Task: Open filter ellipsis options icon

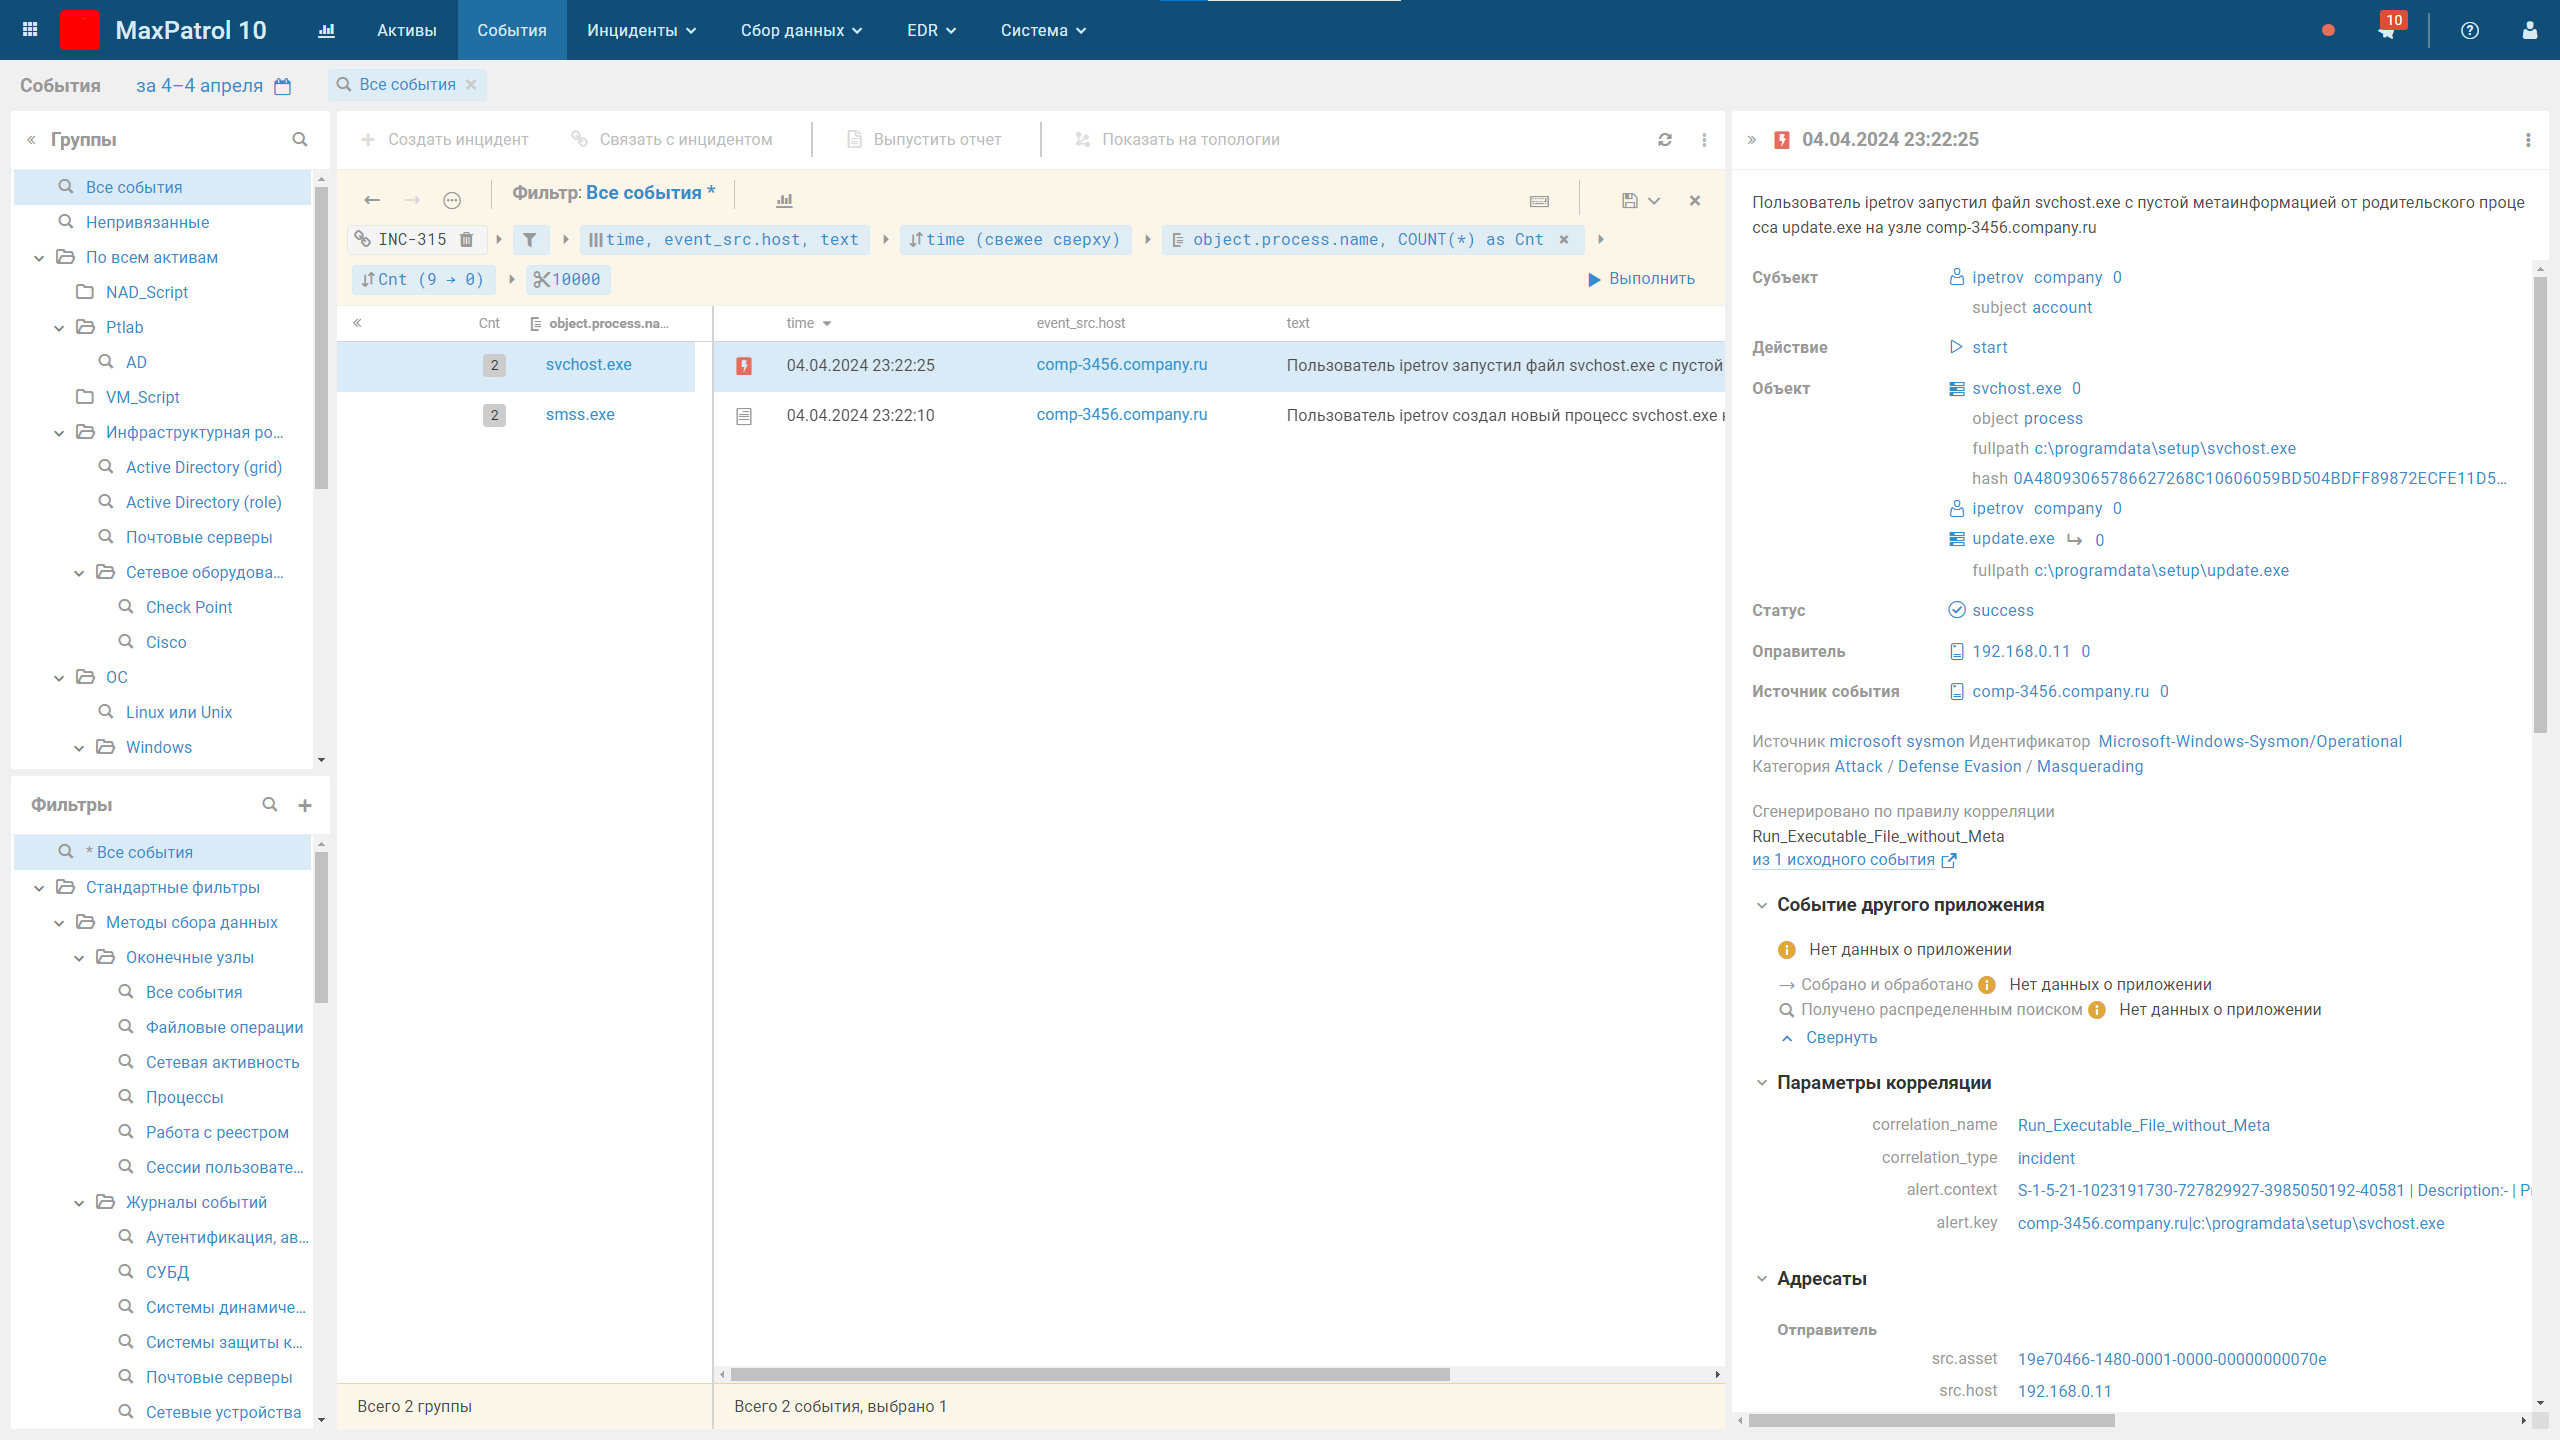Action: (452, 200)
